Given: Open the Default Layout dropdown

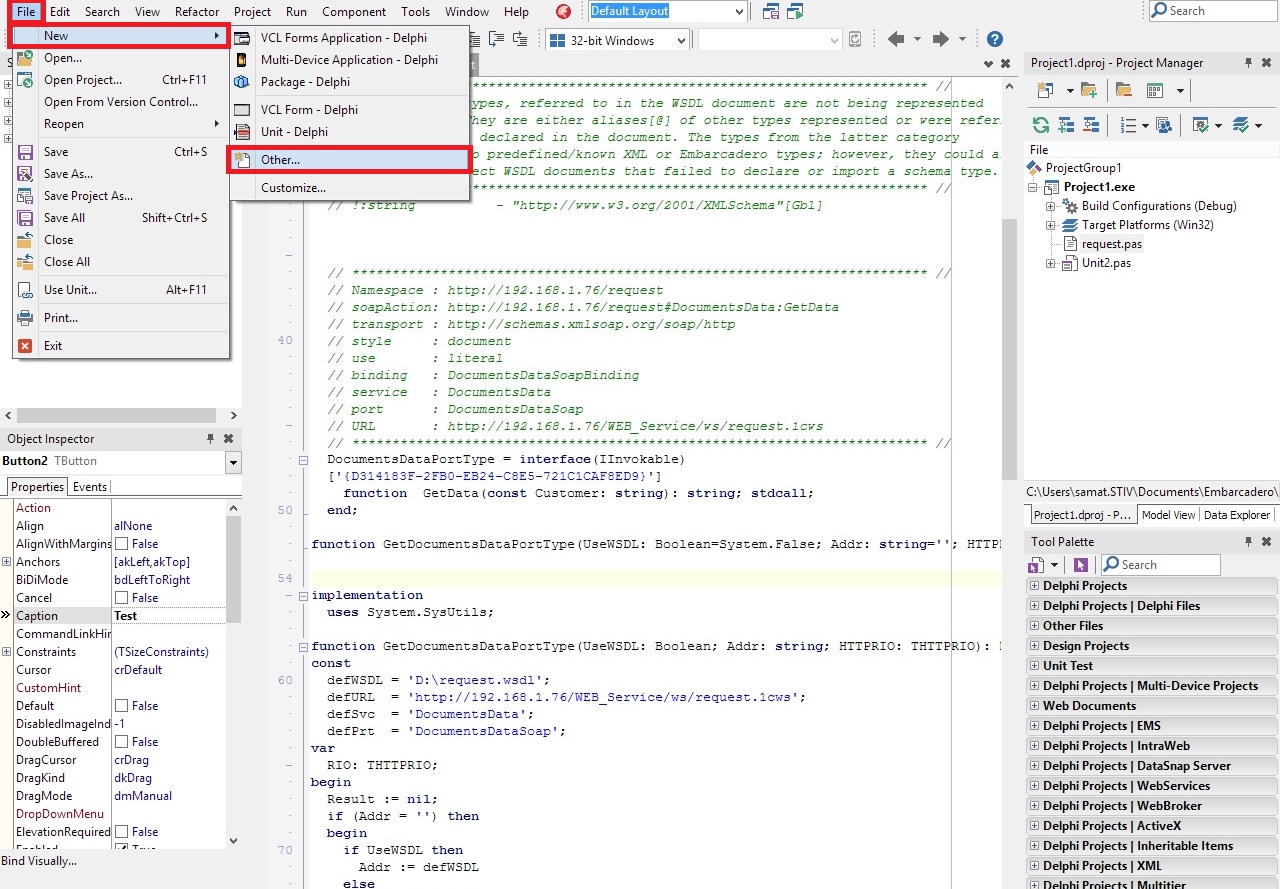Looking at the screenshot, I should coord(739,12).
